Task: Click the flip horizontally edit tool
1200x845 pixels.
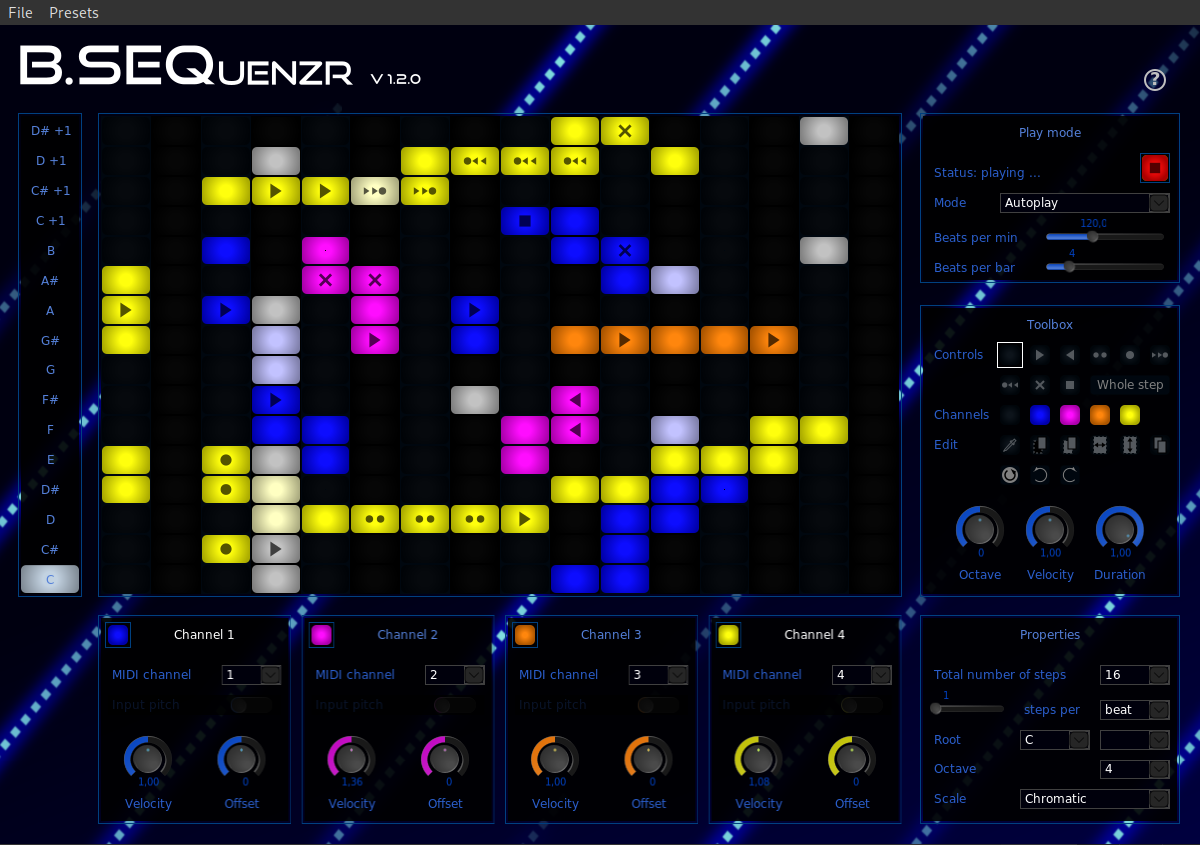Action: coord(1100,445)
